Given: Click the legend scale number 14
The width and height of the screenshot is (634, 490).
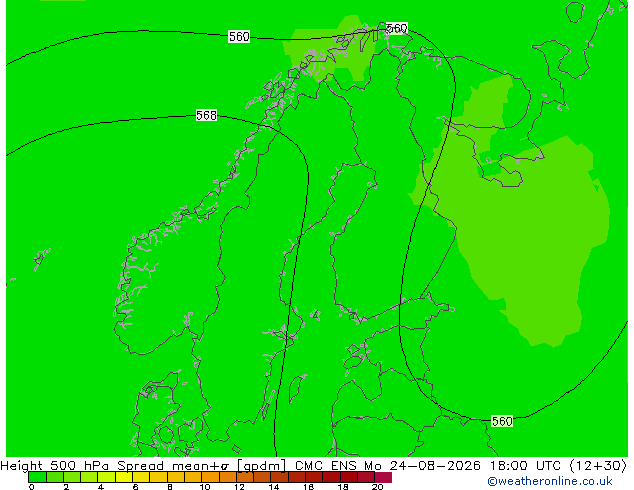Looking at the screenshot, I should click(274, 487).
